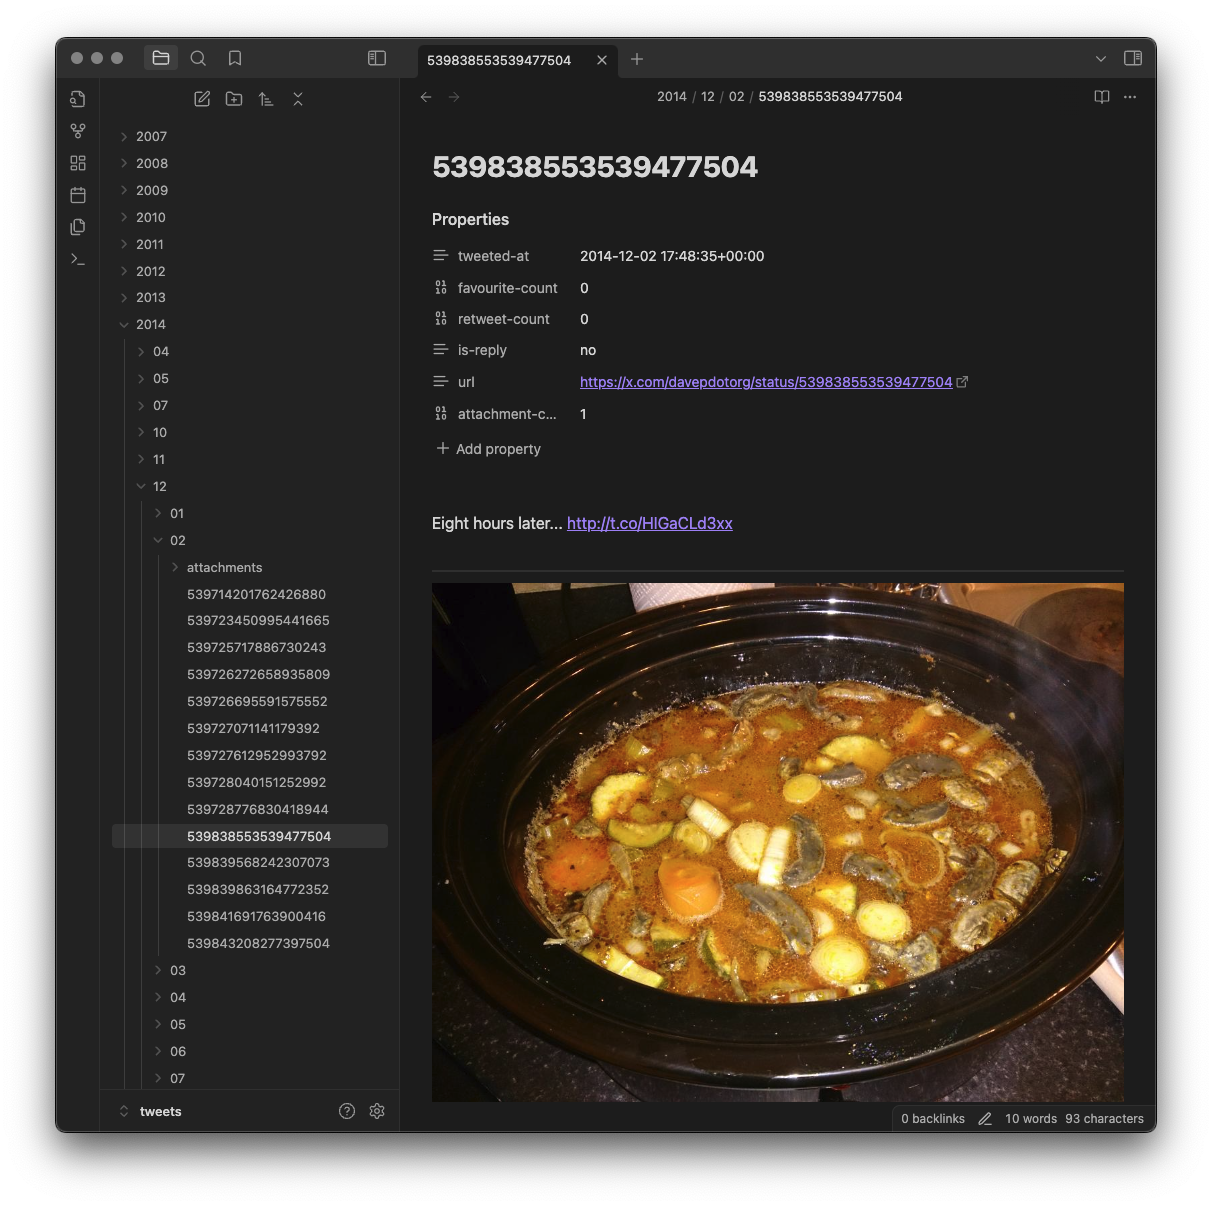Change the file sort order
The height and width of the screenshot is (1206, 1212).
(x=266, y=99)
